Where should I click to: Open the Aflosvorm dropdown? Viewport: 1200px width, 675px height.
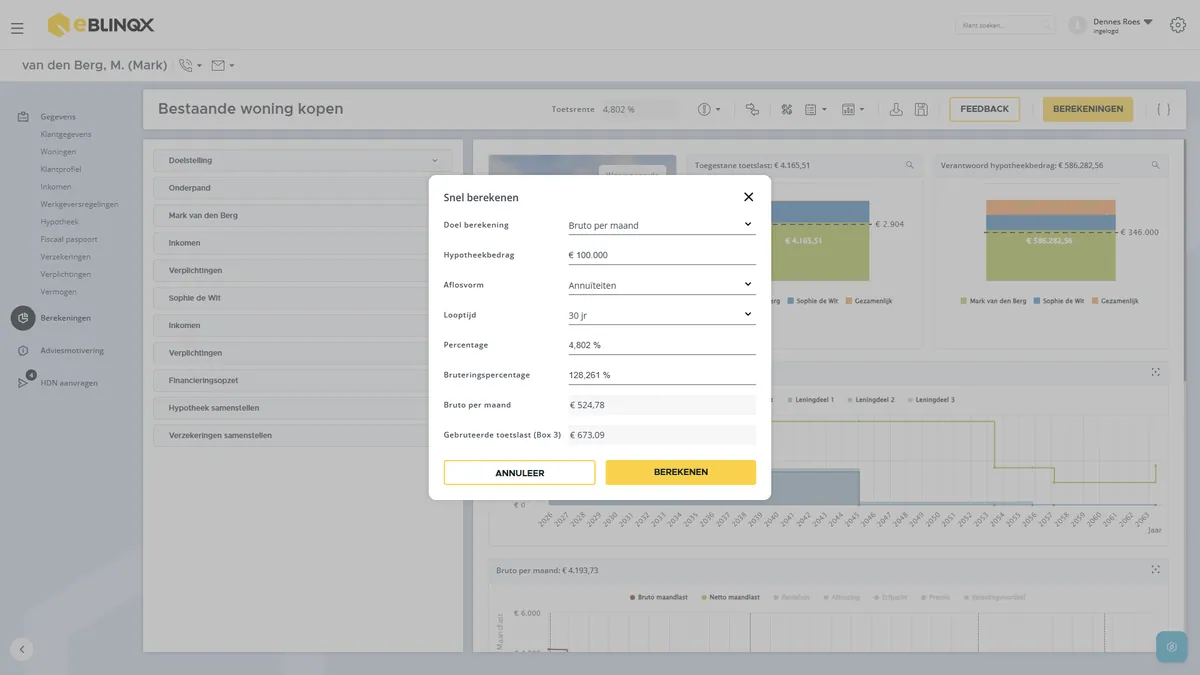coord(662,285)
